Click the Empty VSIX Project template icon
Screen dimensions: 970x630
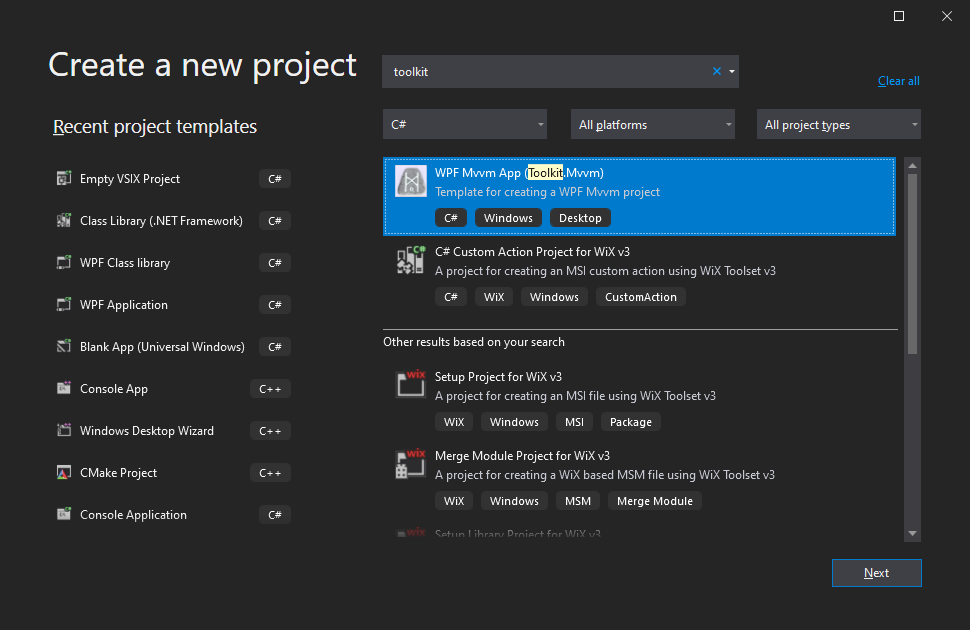point(64,178)
